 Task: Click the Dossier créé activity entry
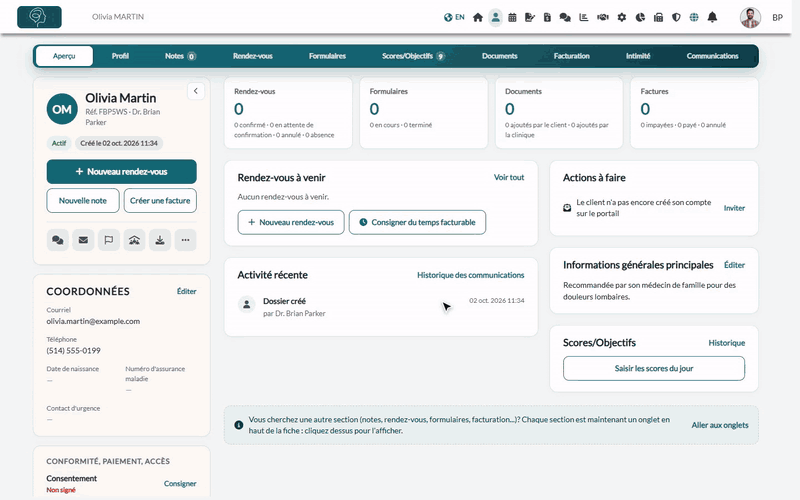[381, 307]
